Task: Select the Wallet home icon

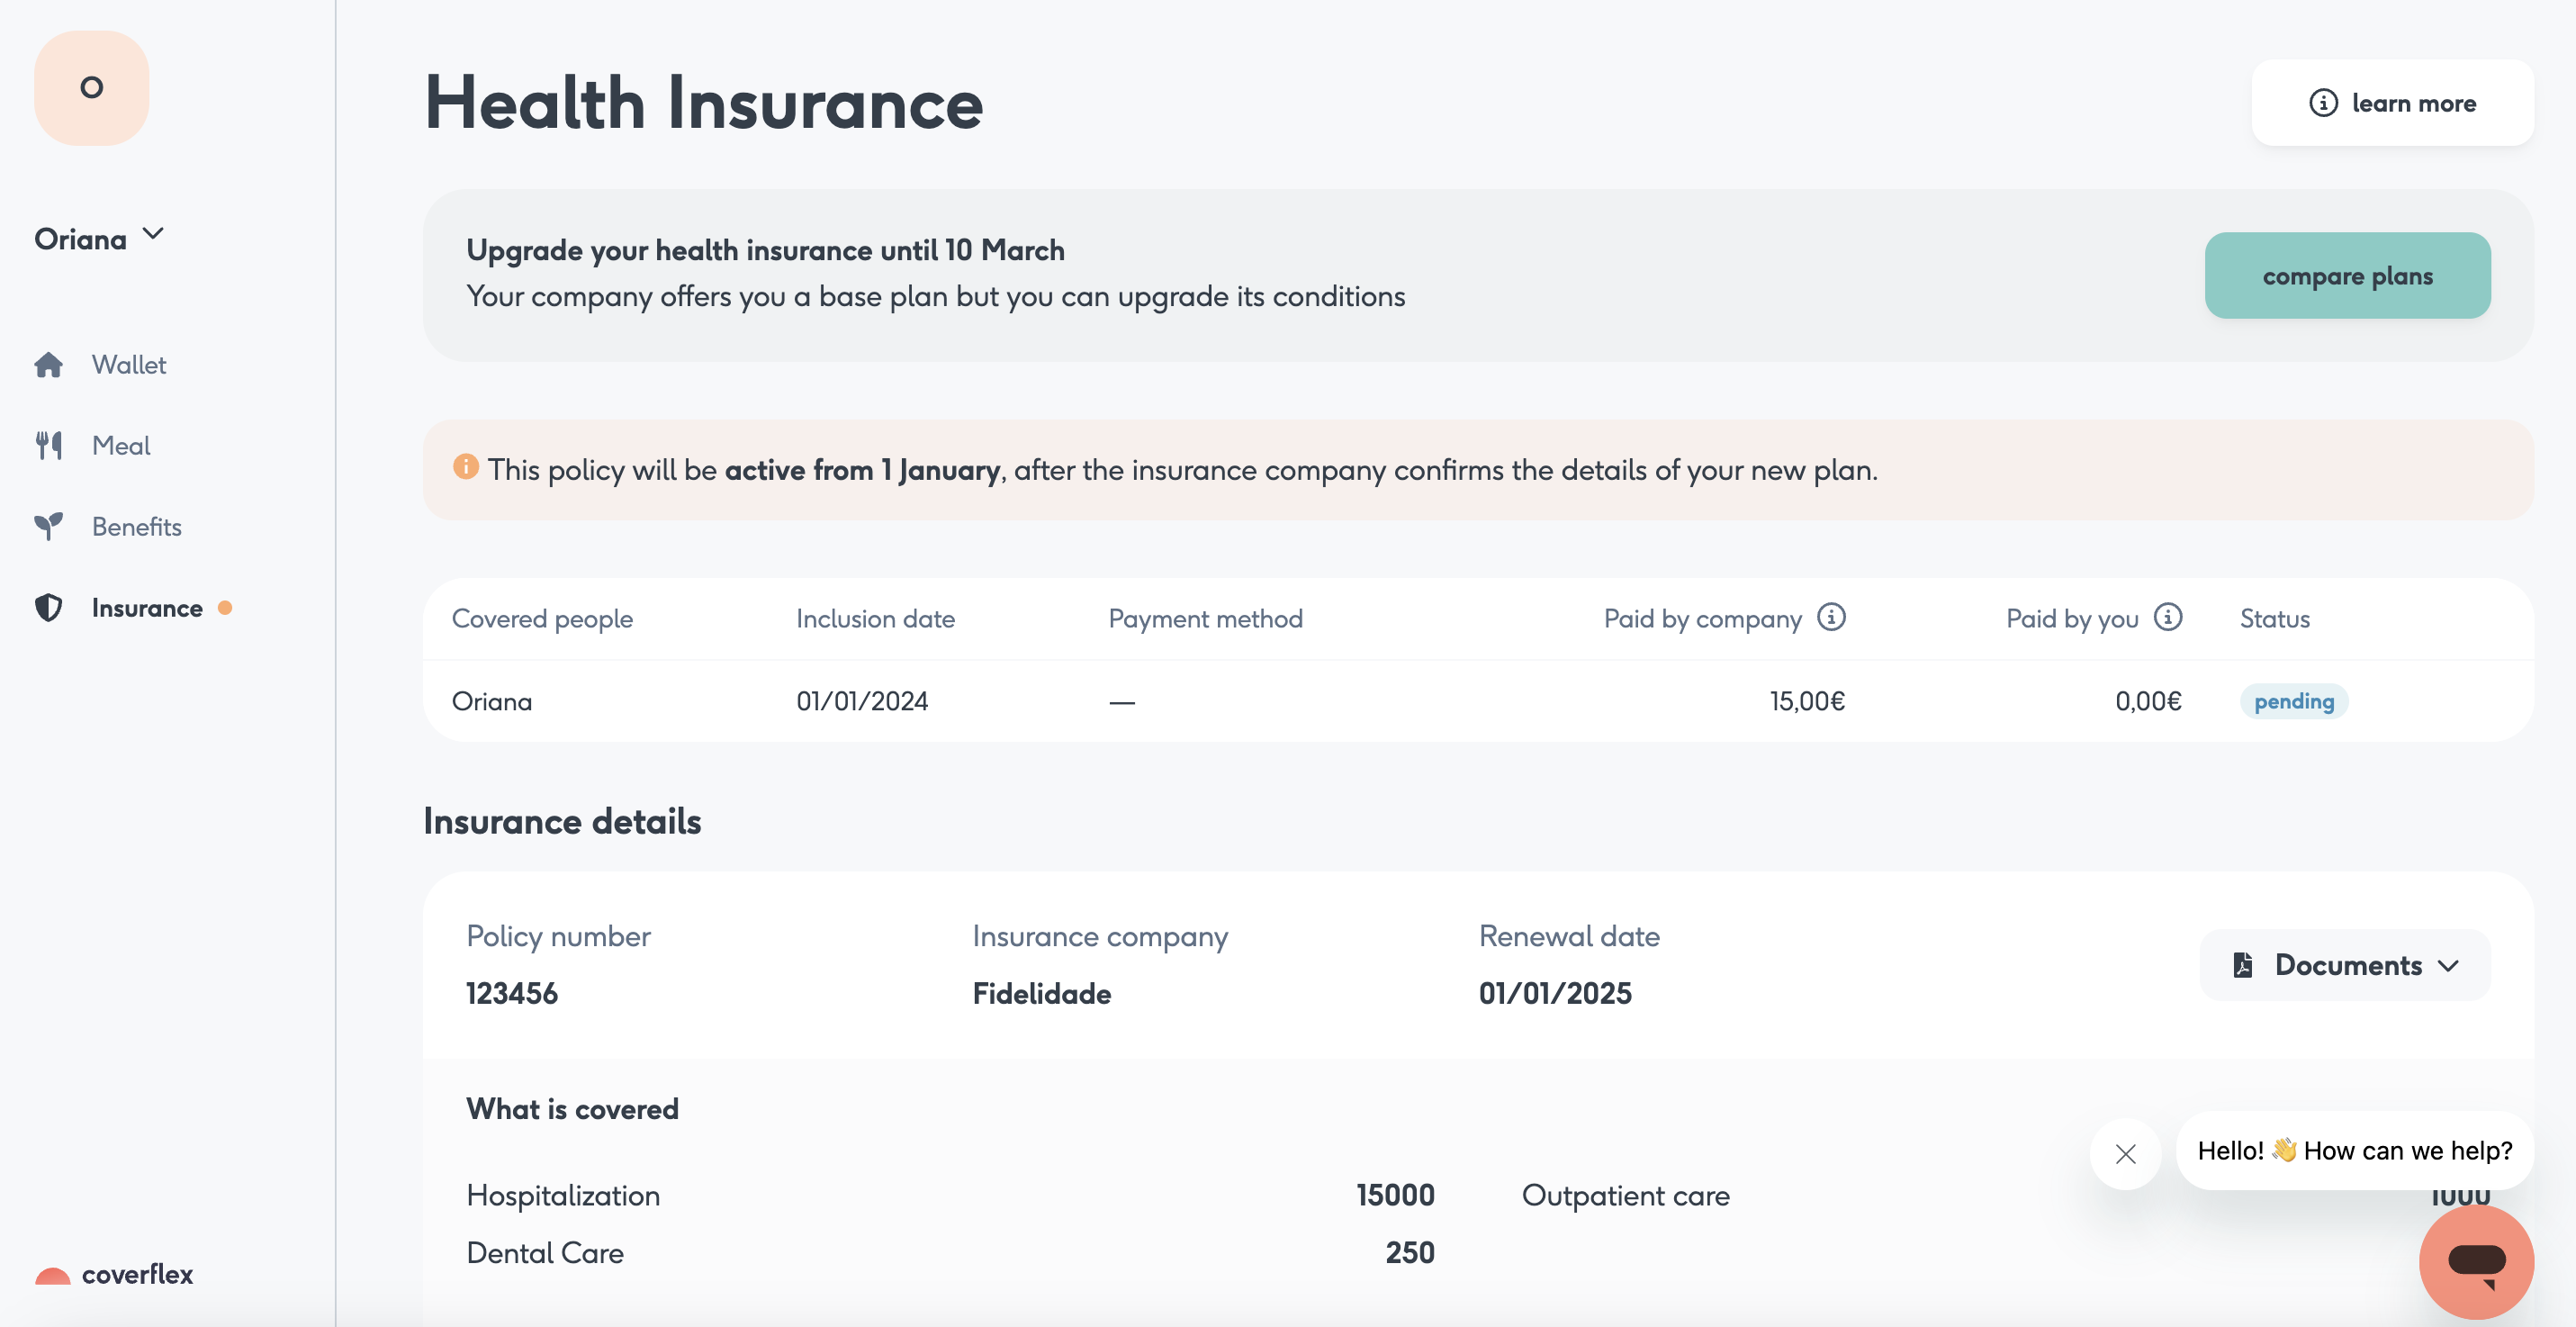Action: pos(48,364)
